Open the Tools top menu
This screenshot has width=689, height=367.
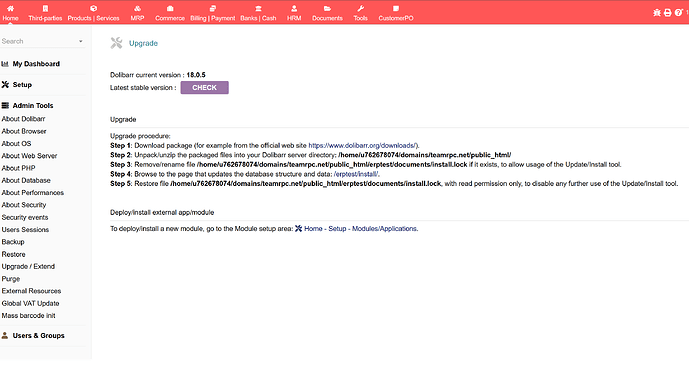click(360, 12)
